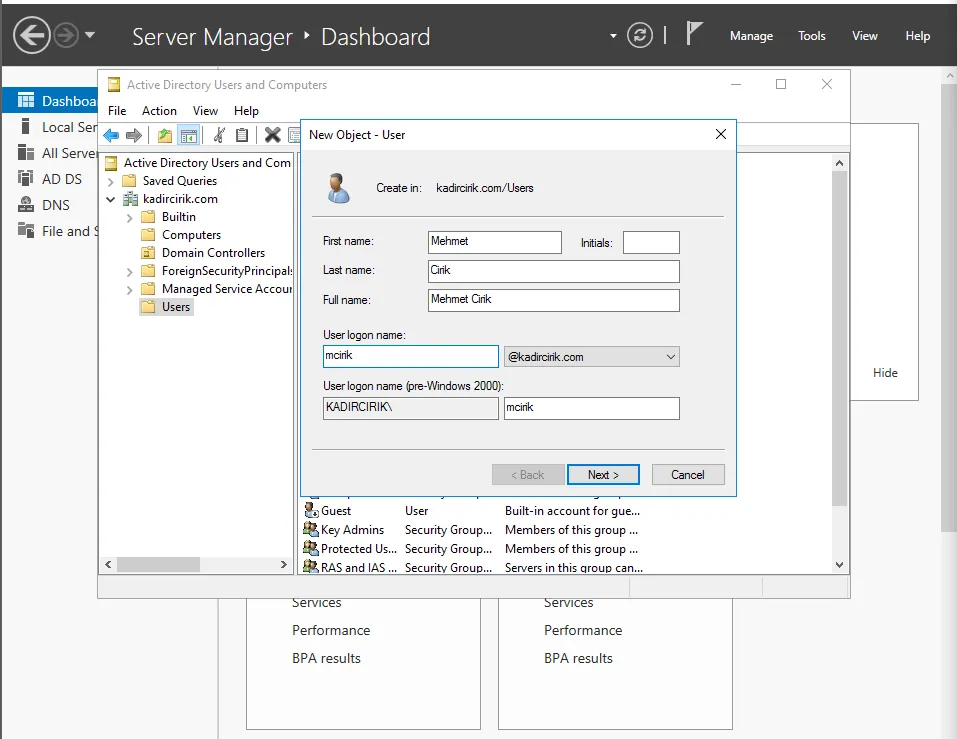Click the Full name input field
The image size is (957, 739).
pos(554,300)
